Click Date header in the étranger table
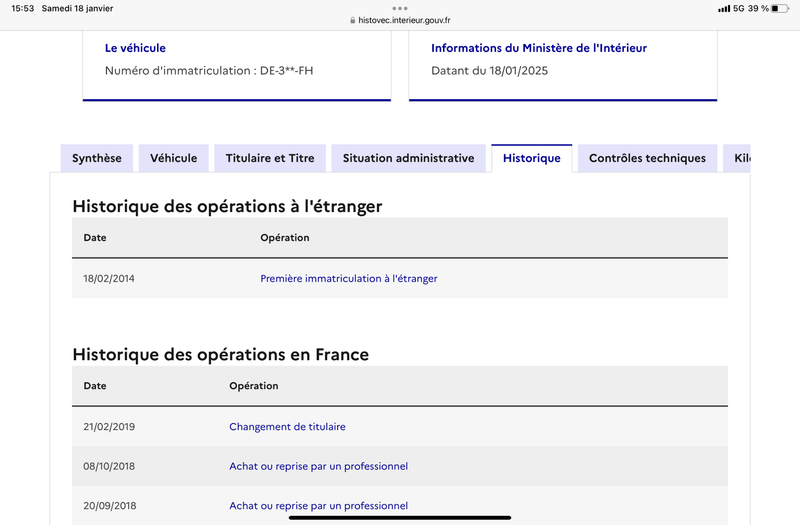 click(x=95, y=238)
